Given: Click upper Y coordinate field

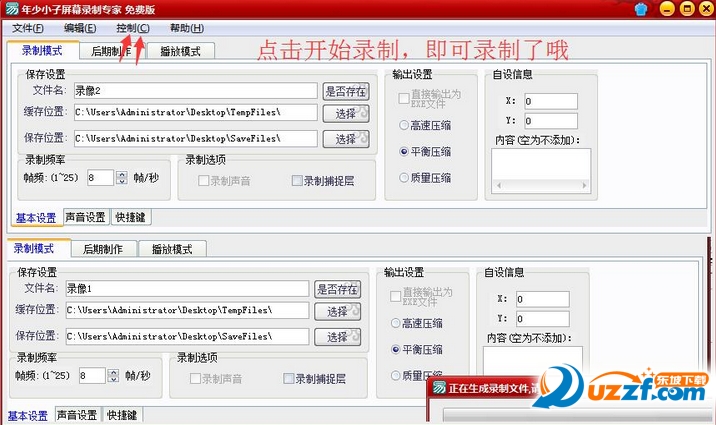Looking at the screenshot, I should tap(551, 121).
